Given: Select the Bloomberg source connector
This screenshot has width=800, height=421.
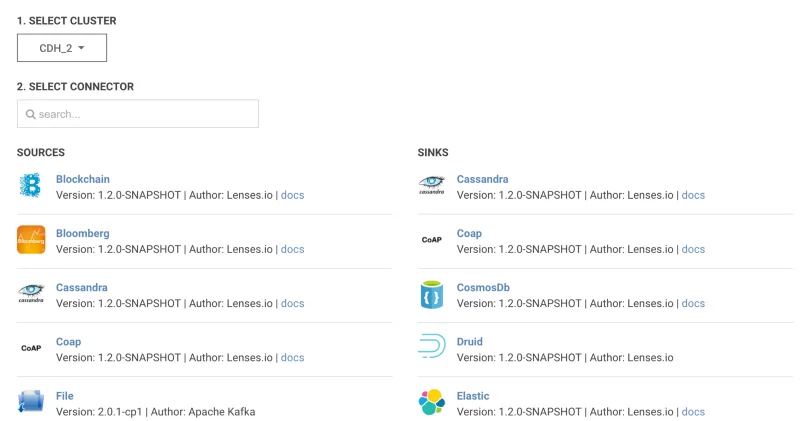Looking at the screenshot, I should [83, 233].
